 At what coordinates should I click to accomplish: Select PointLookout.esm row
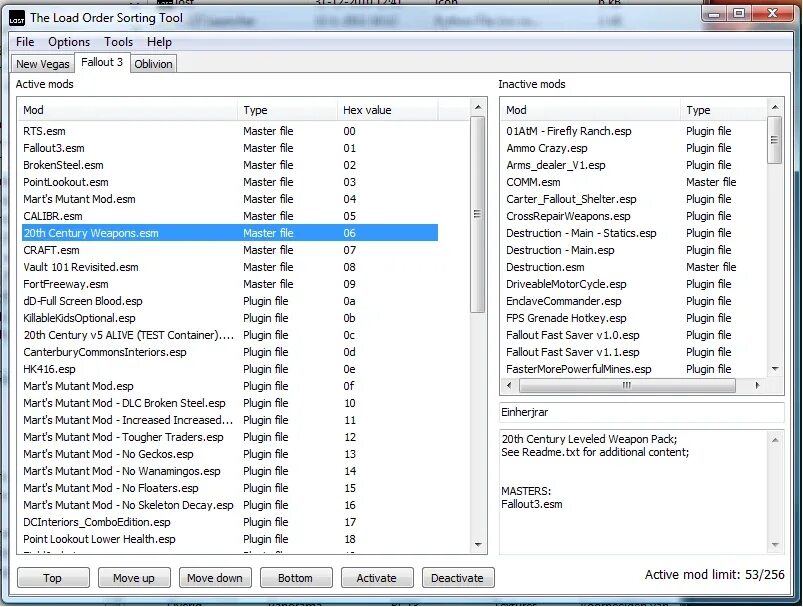pos(229,182)
